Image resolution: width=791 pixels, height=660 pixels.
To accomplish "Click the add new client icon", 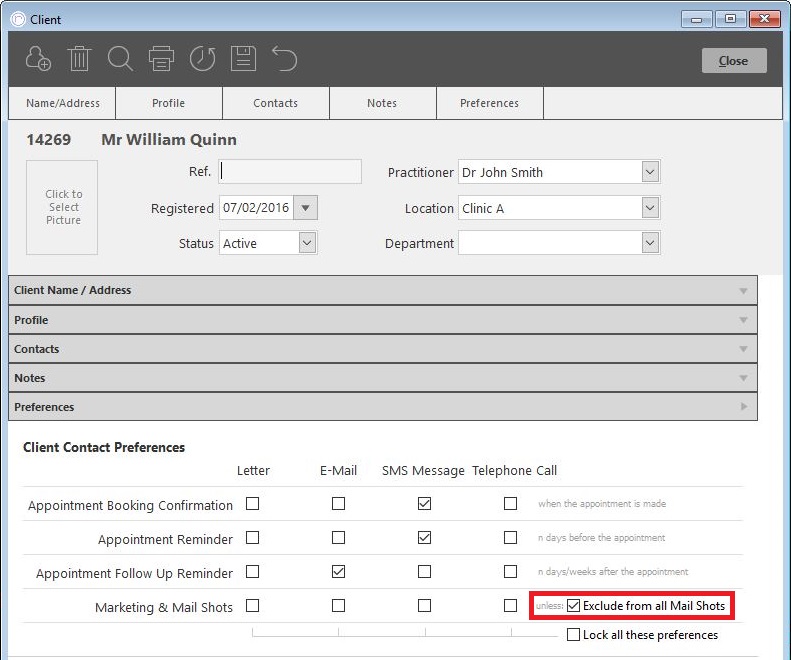I will [x=38, y=59].
